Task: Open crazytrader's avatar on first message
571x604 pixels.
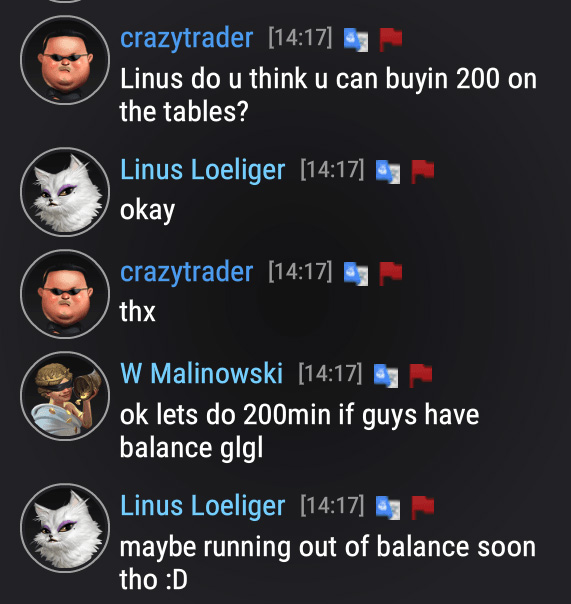Action: click(x=65, y=60)
